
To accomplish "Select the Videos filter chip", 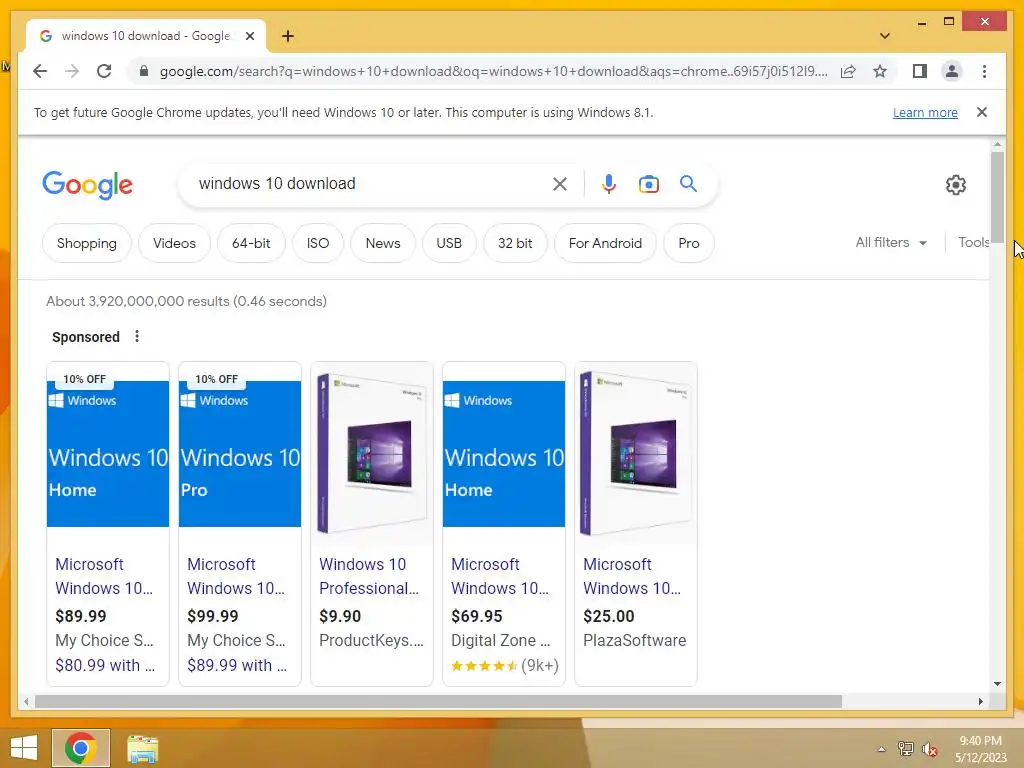I will [174, 243].
